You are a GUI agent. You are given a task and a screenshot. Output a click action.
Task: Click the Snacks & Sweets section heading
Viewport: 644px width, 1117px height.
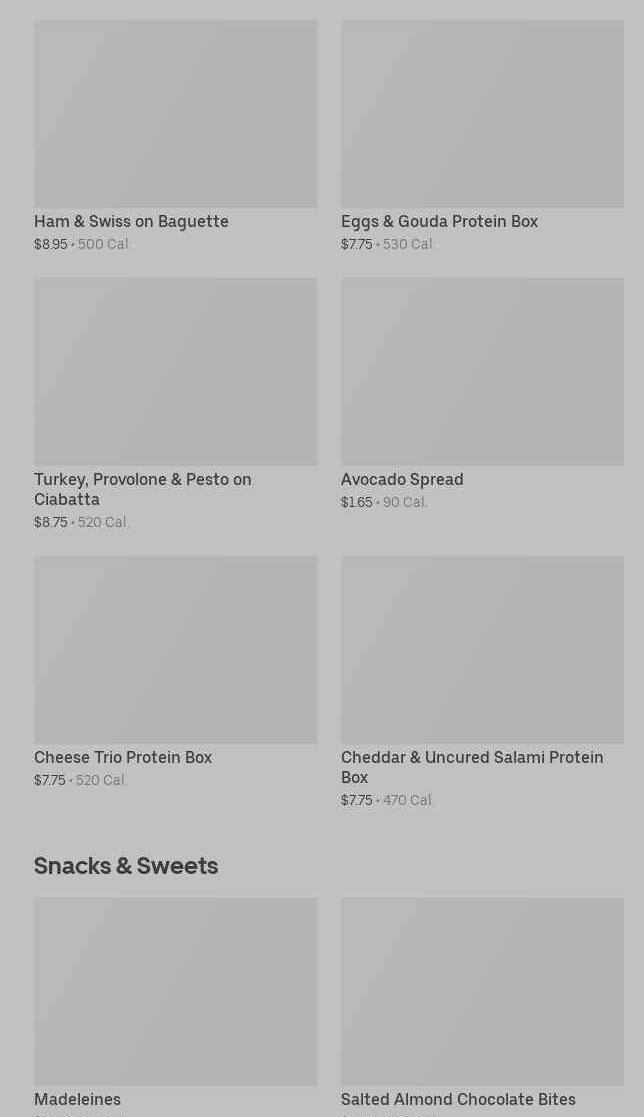click(x=126, y=865)
